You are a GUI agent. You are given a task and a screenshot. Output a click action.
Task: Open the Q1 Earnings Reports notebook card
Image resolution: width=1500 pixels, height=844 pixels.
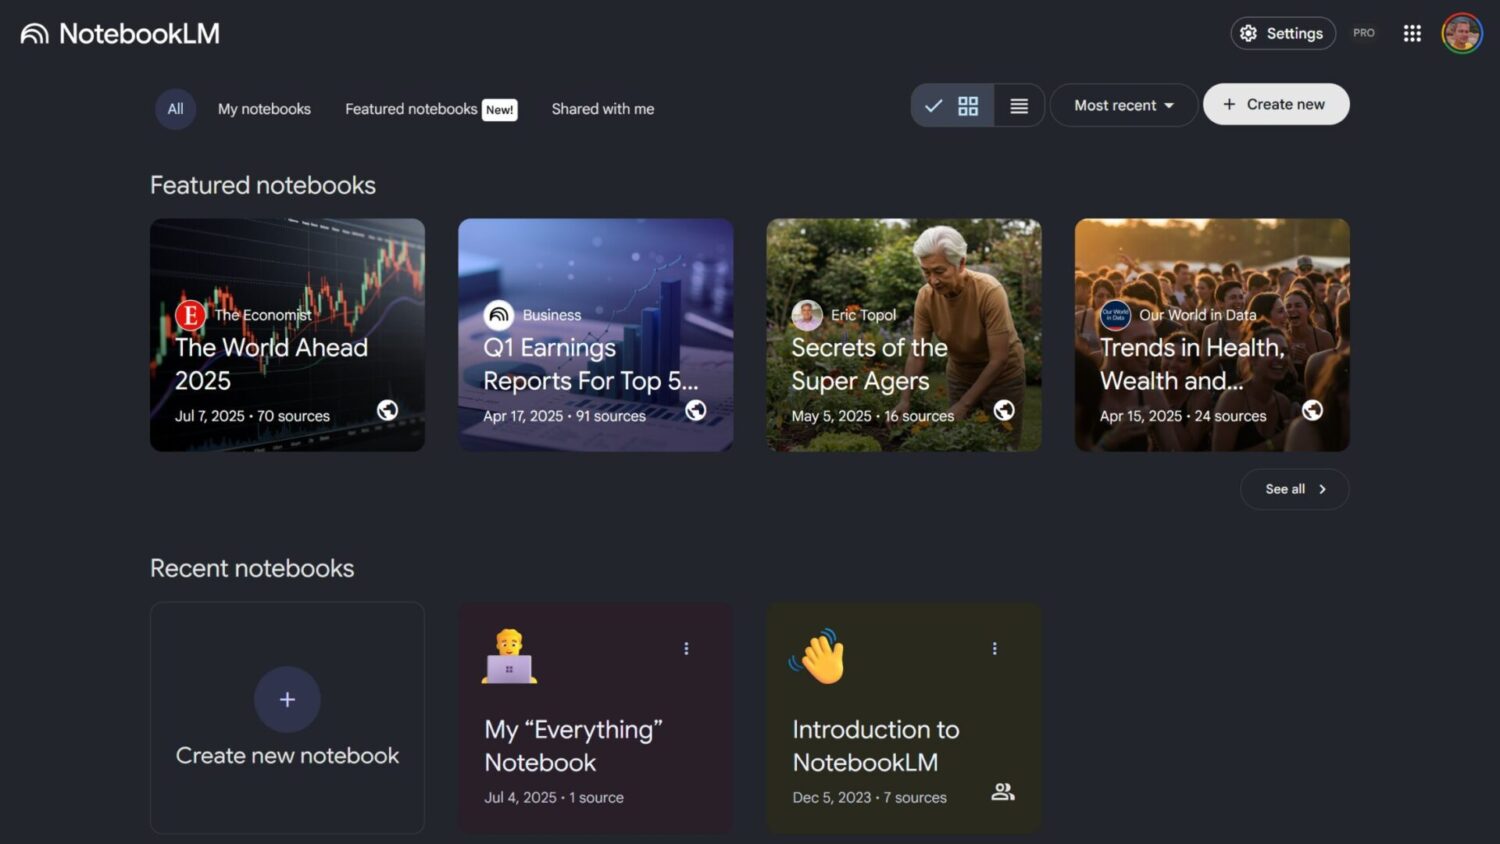tap(595, 335)
